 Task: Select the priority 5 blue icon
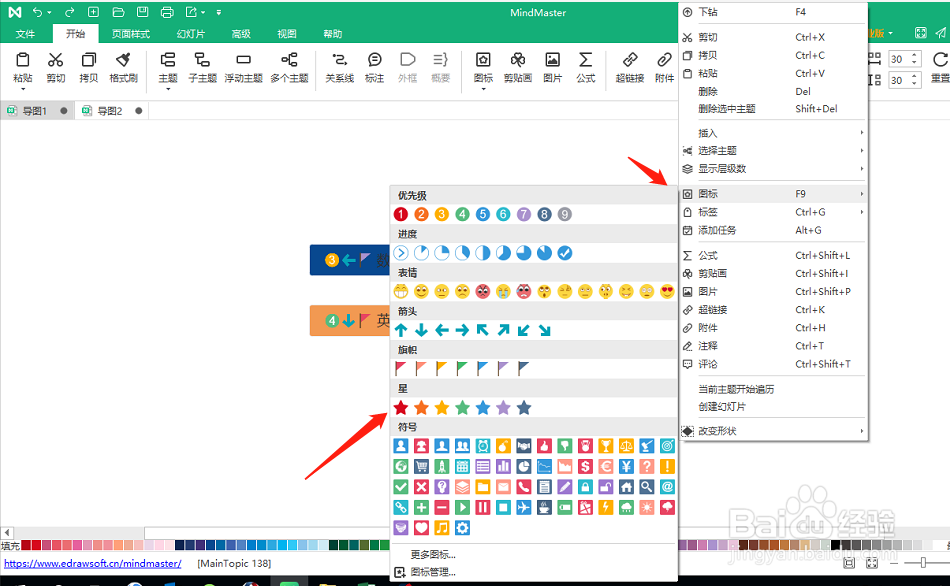[483, 215]
